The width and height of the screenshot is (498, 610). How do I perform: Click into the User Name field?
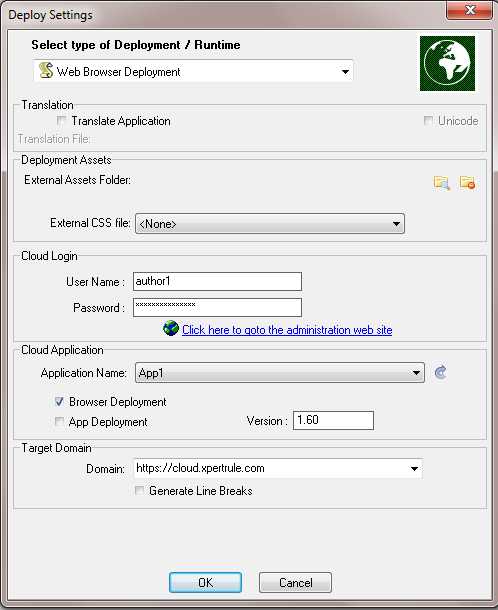pyautogui.click(x=217, y=281)
